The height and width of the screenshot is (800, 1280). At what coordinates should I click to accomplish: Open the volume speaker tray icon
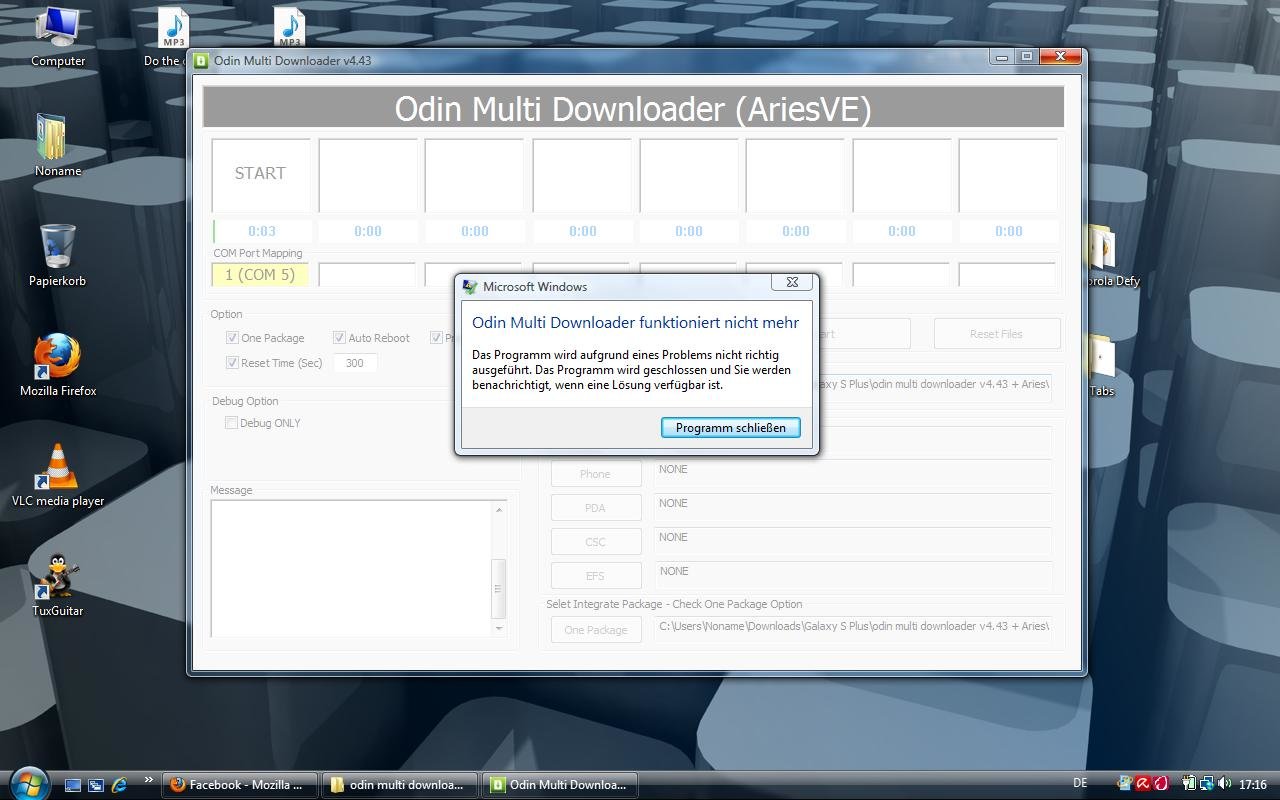tap(1225, 784)
